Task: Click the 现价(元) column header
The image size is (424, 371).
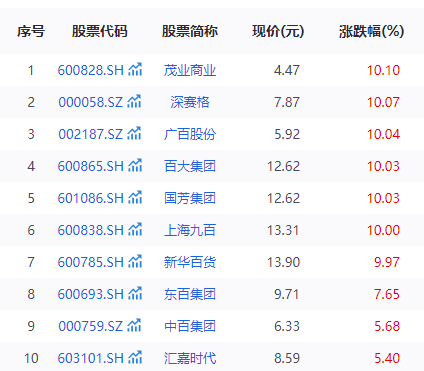Action: [278, 31]
